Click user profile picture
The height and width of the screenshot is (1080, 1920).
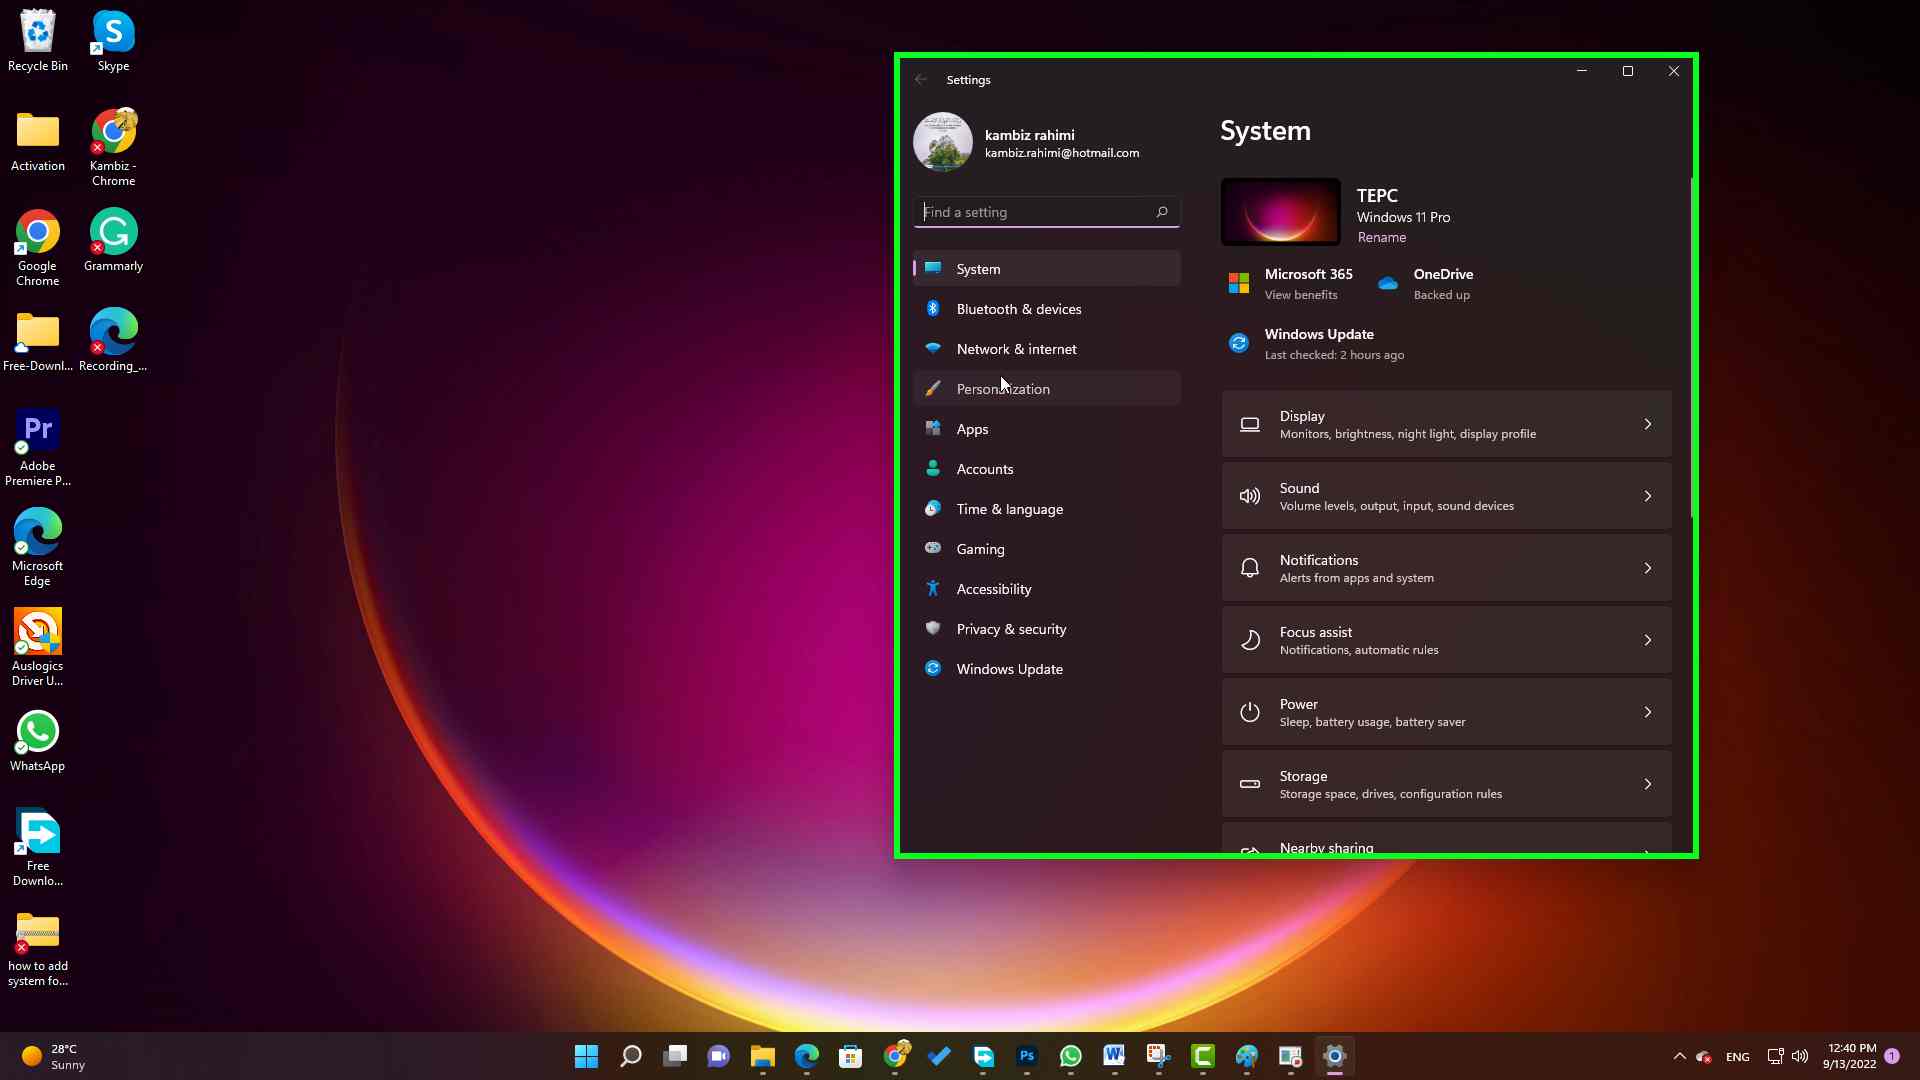pyautogui.click(x=944, y=142)
